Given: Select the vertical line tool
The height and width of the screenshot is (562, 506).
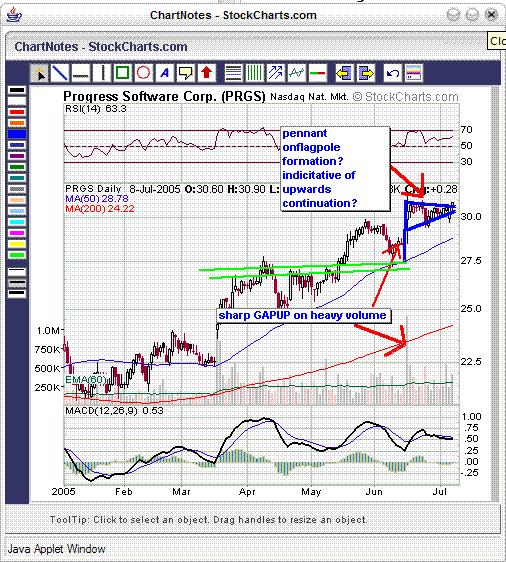Looking at the screenshot, I should click(x=102, y=73).
